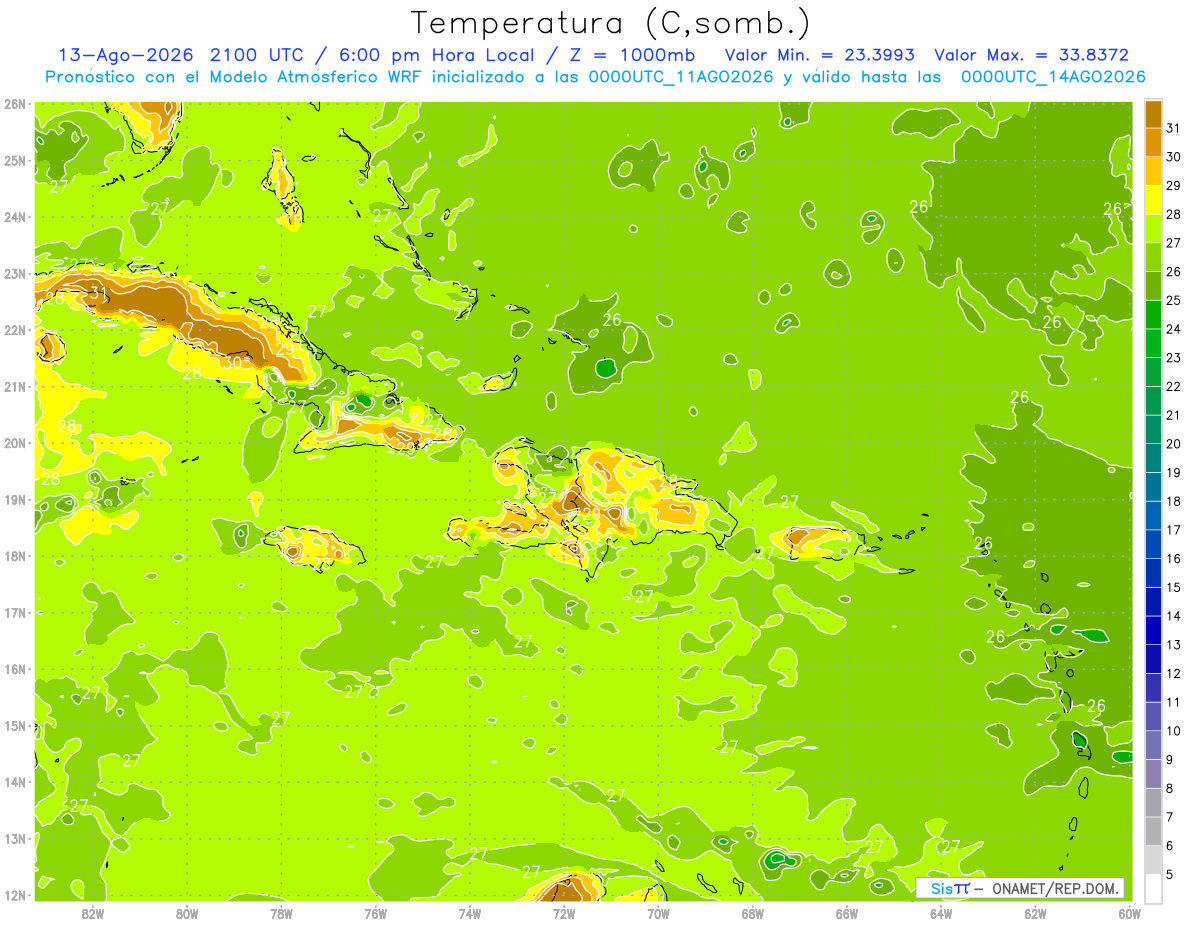Click the longitude axis label '78W'
Image resolution: width=1200 pixels, height=927 pixels.
(x=281, y=913)
